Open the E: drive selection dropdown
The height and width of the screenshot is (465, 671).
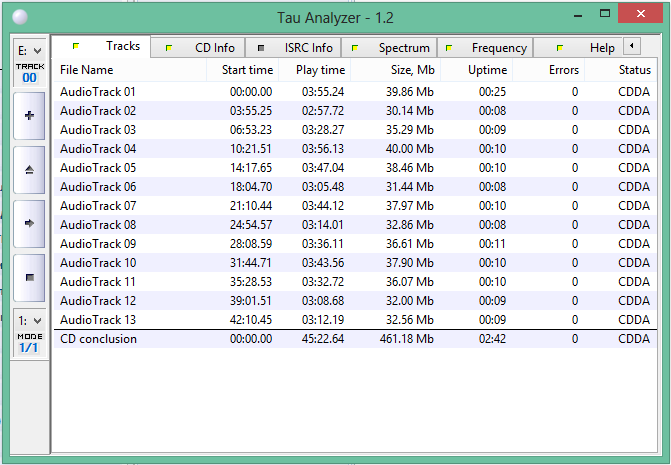[x=29, y=50]
